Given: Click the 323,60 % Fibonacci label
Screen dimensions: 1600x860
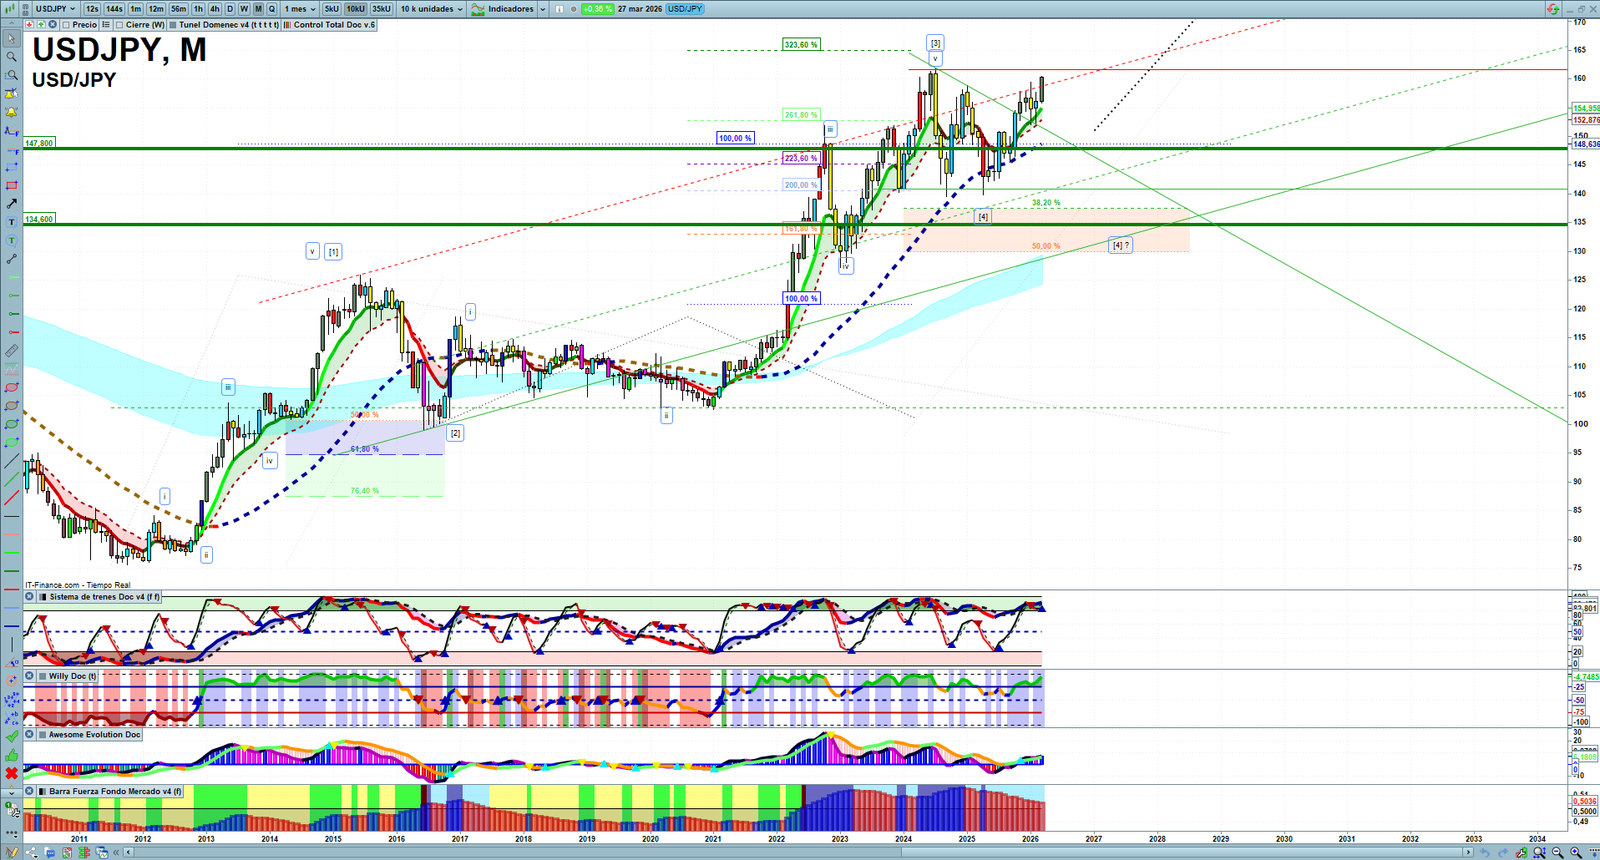Looking at the screenshot, I should coord(801,45).
